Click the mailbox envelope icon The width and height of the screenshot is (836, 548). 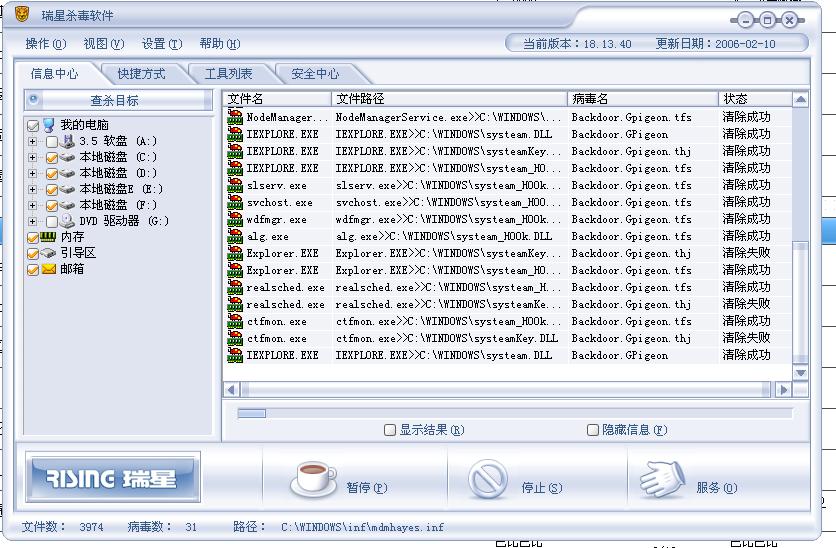click(x=49, y=269)
